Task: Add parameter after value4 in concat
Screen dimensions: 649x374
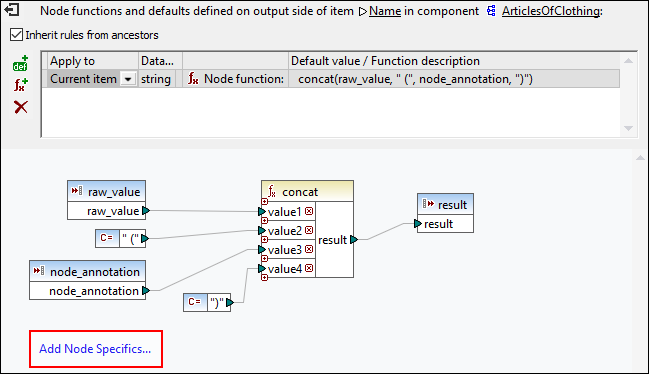Action: coord(264,278)
